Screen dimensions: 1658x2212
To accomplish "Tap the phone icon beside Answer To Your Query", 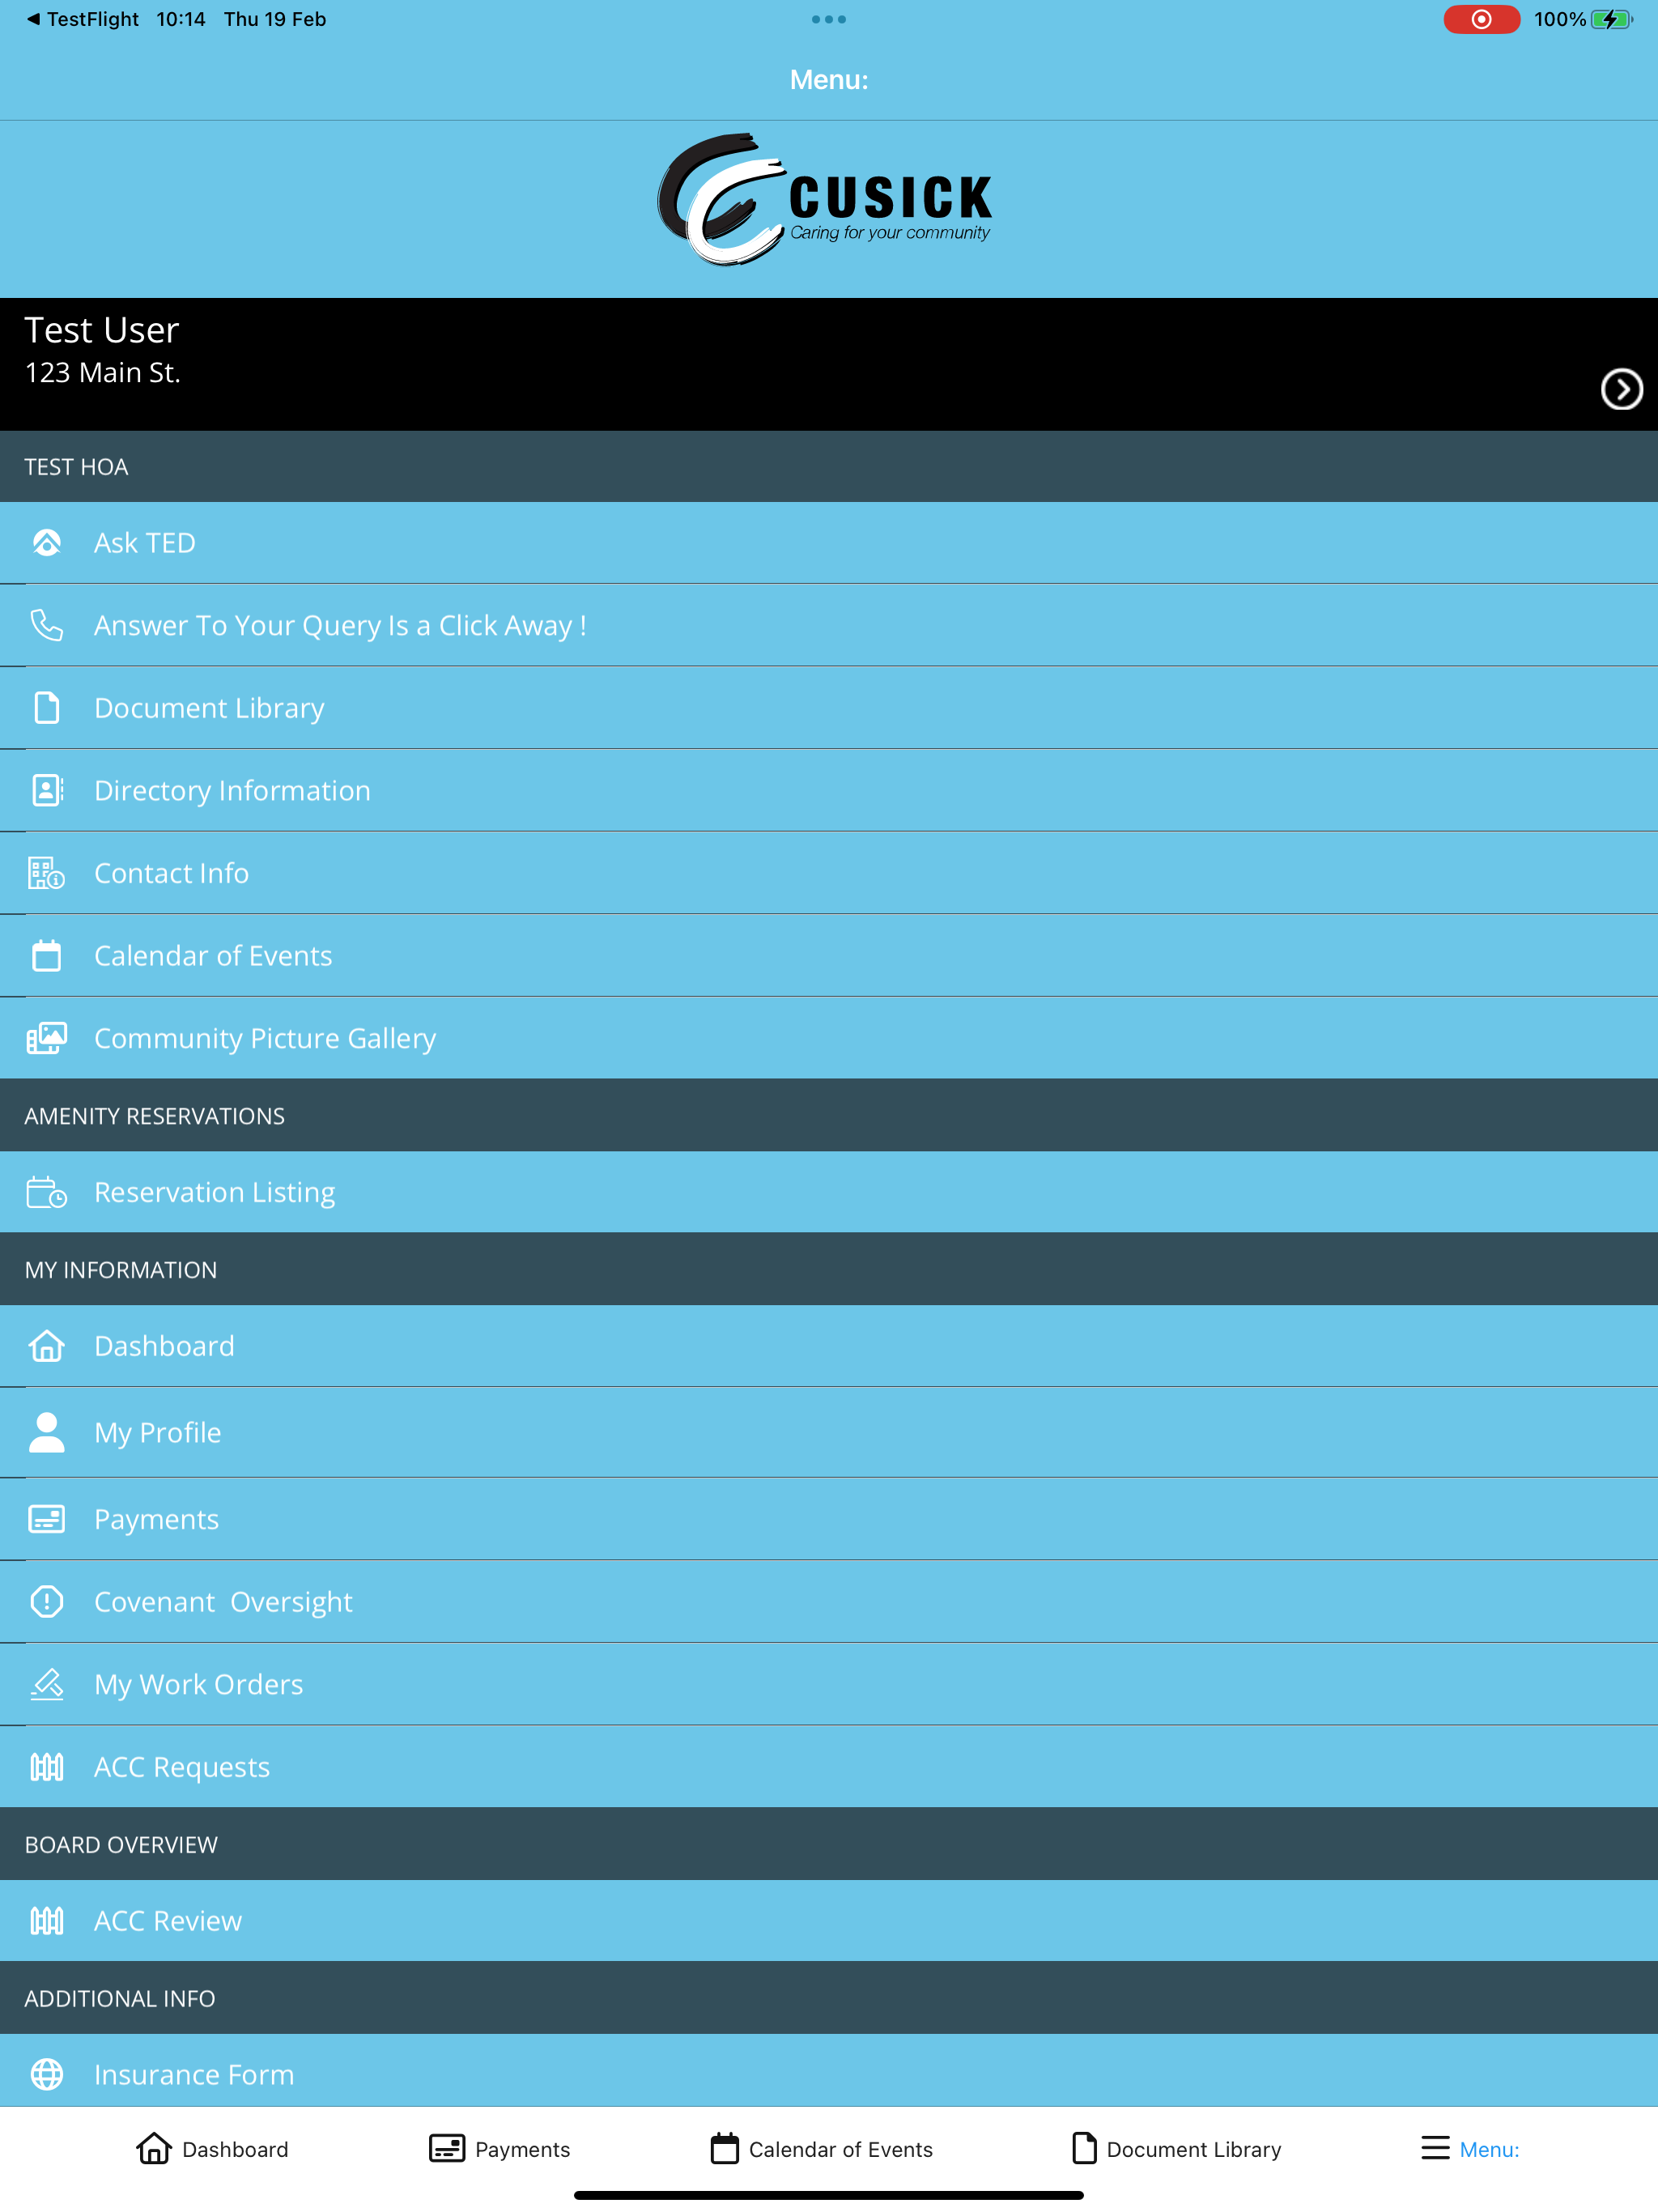I will coord(47,625).
